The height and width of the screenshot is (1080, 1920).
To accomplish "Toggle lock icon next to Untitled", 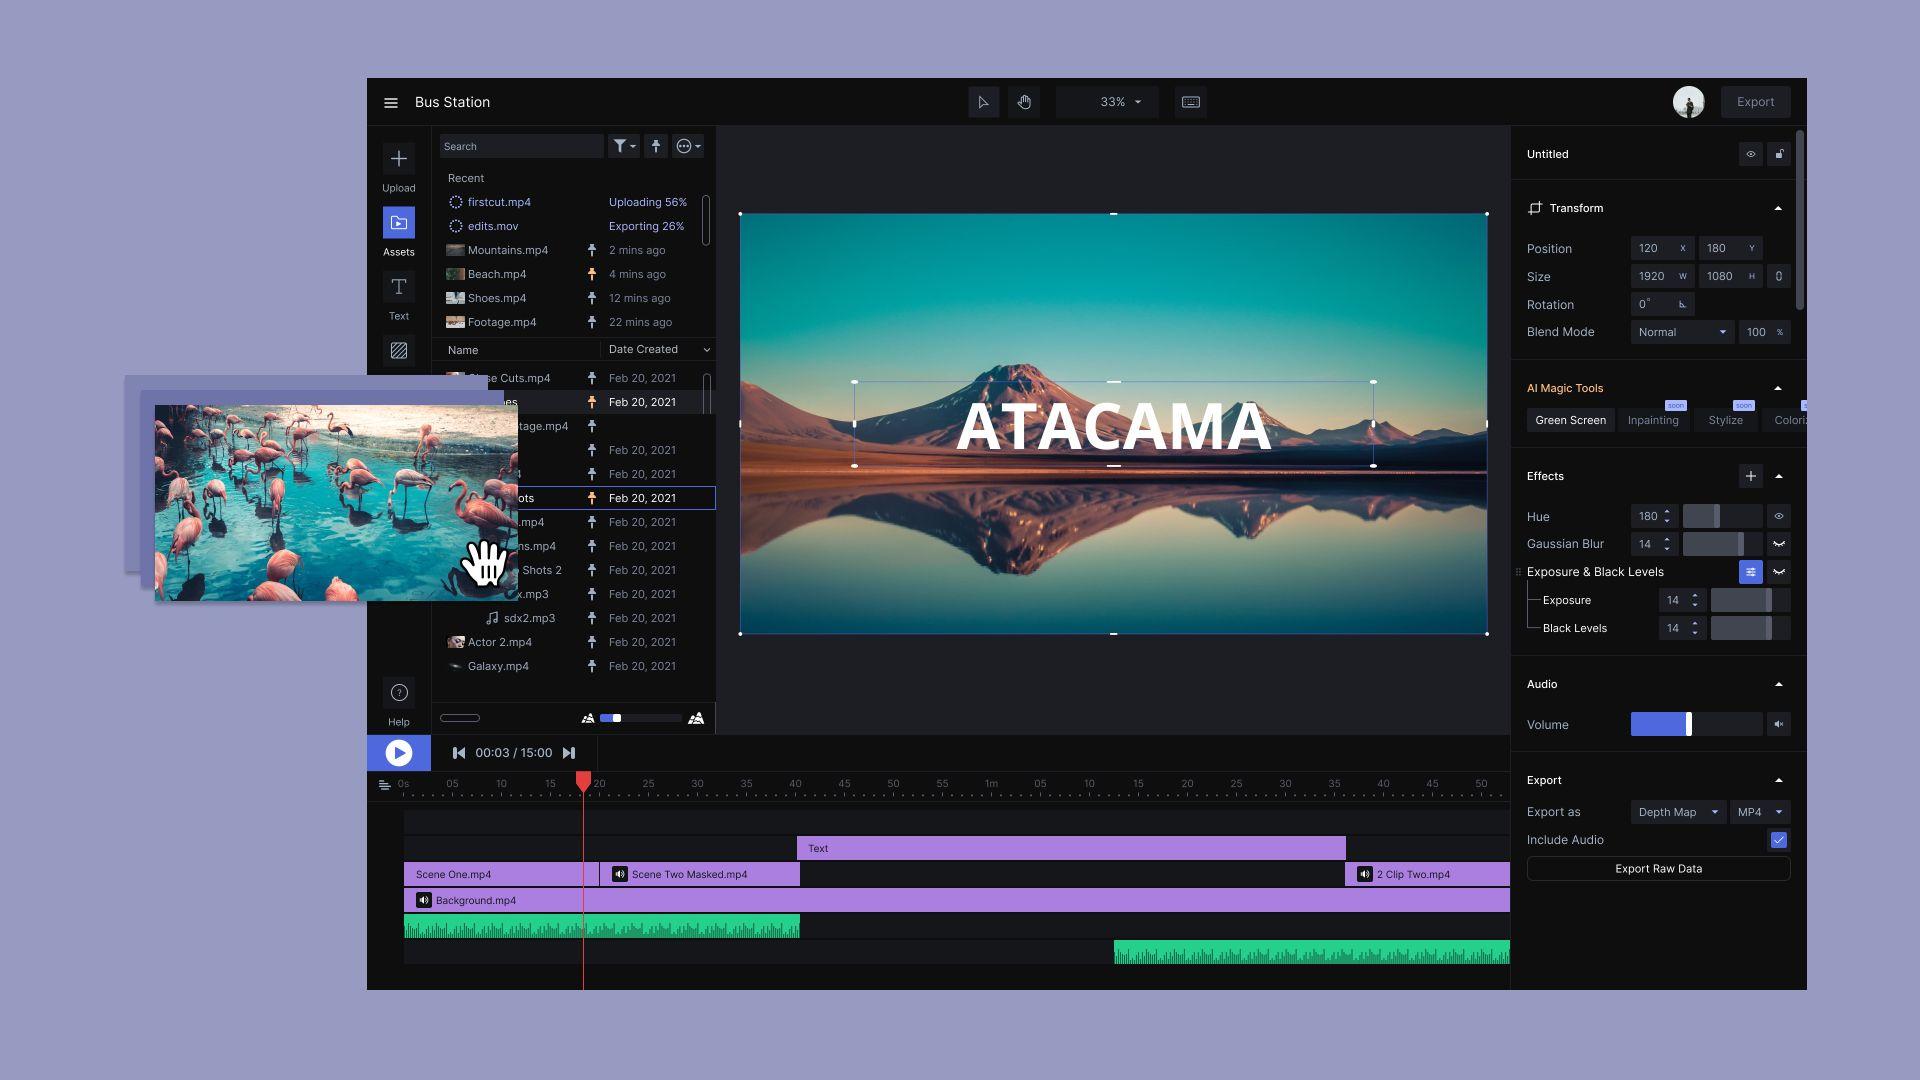I will [1779, 154].
